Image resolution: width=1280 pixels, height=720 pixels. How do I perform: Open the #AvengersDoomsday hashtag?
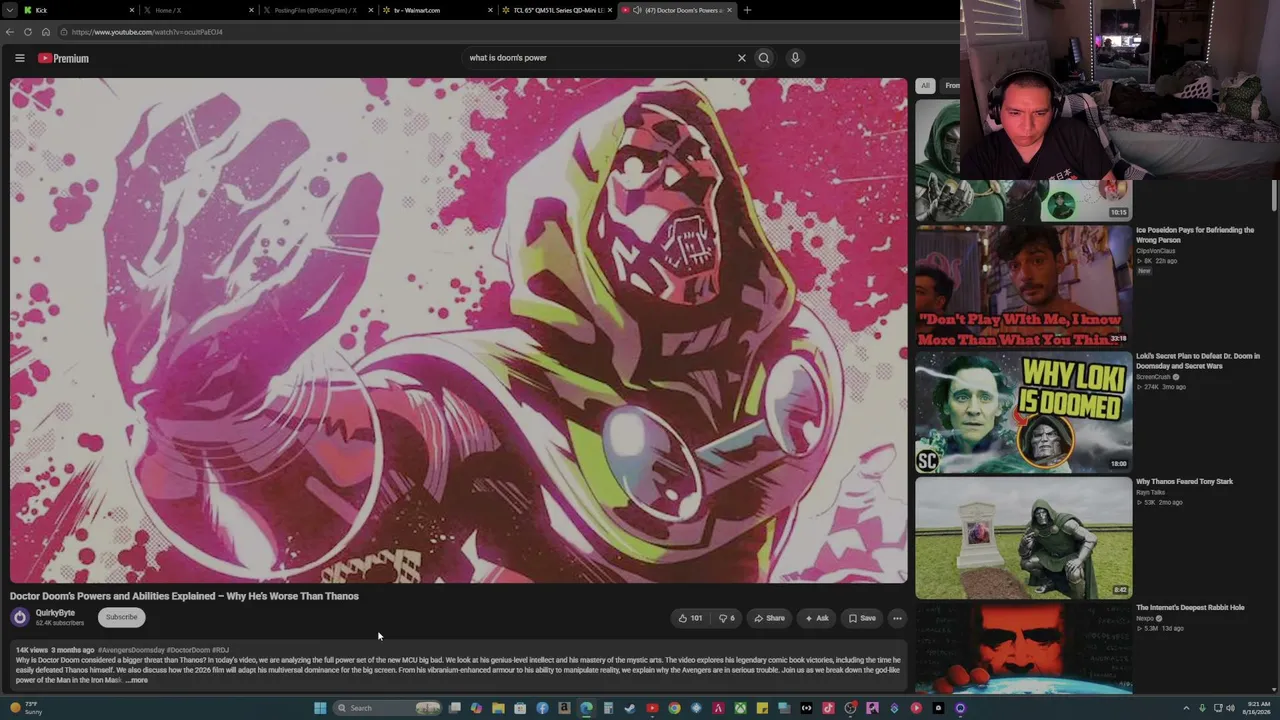pos(131,650)
